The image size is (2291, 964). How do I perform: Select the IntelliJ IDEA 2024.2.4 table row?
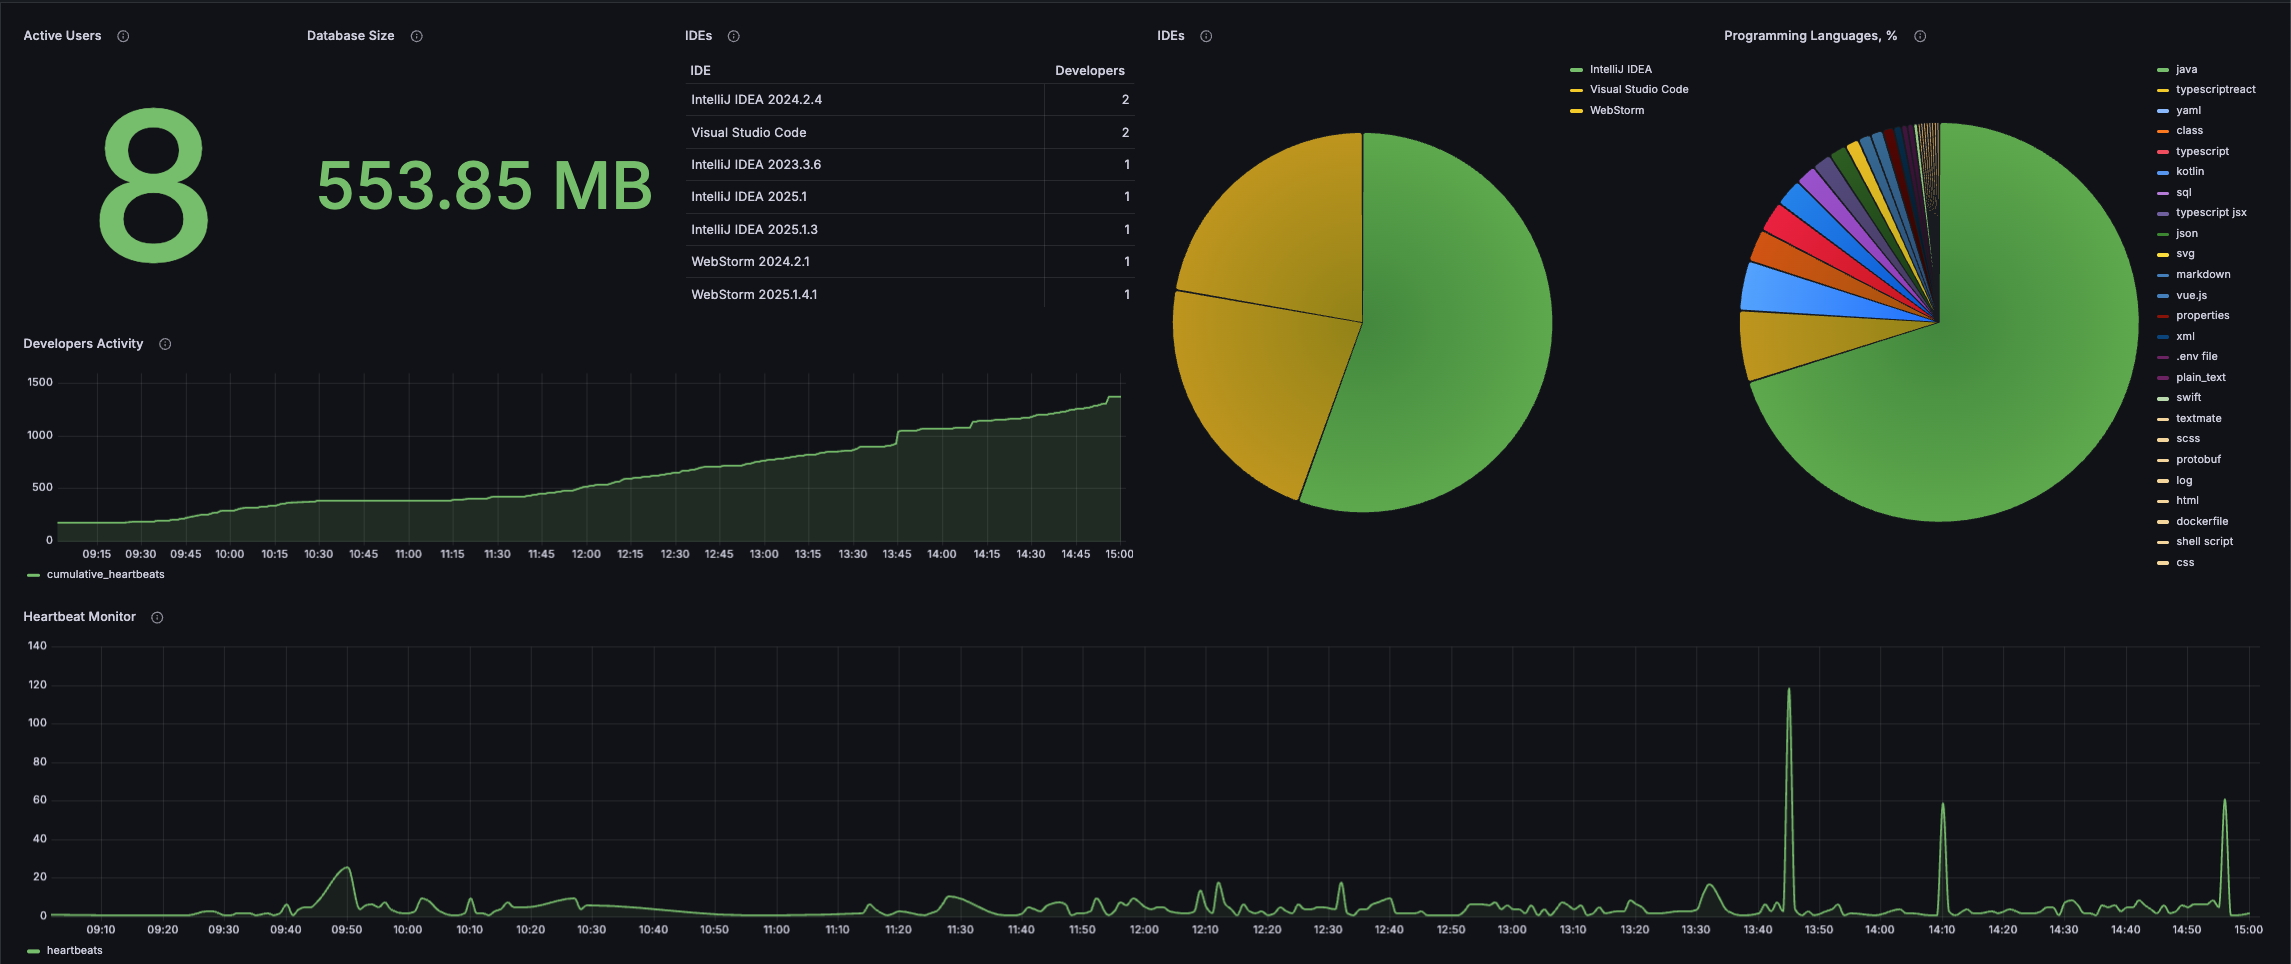click(910, 100)
